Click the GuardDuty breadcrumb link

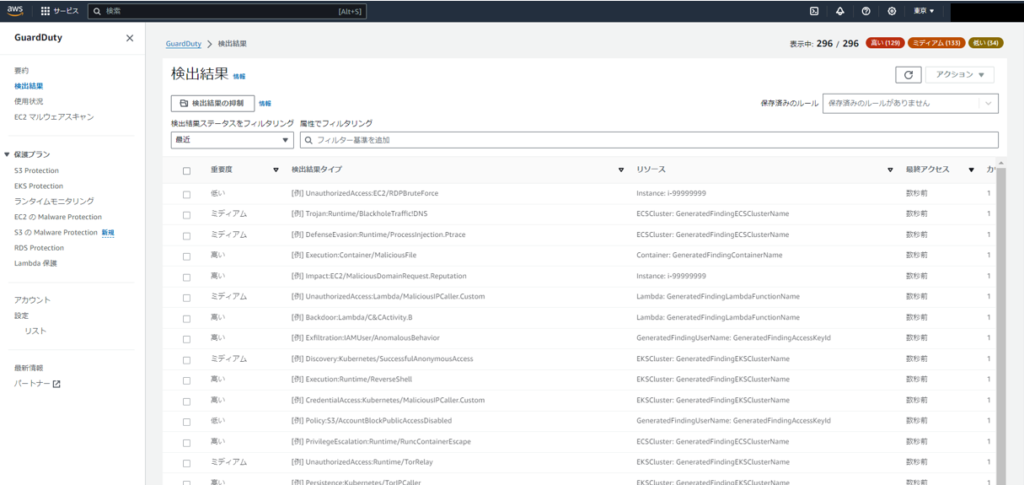(x=184, y=44)
